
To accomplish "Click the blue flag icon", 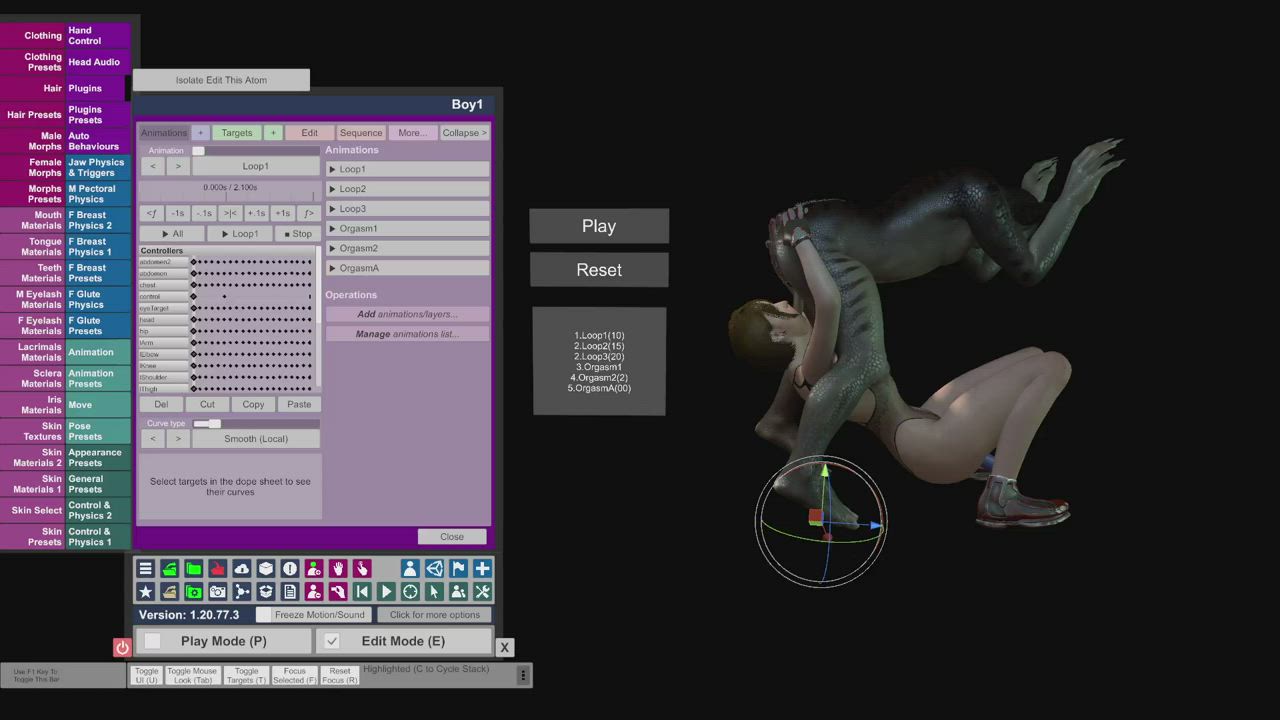I will [x=458, y=568].
